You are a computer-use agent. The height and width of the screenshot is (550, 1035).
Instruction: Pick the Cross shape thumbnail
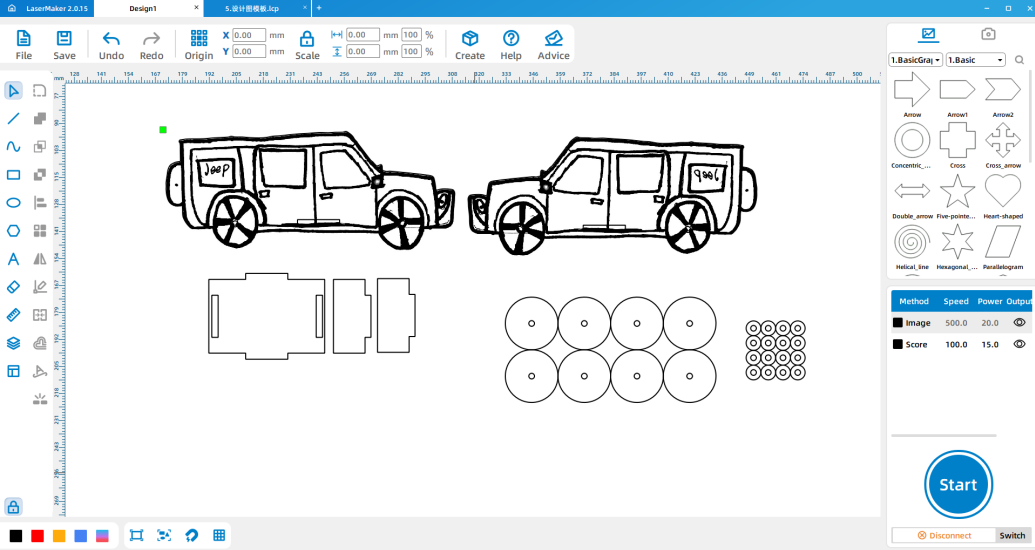click(957, 141)
